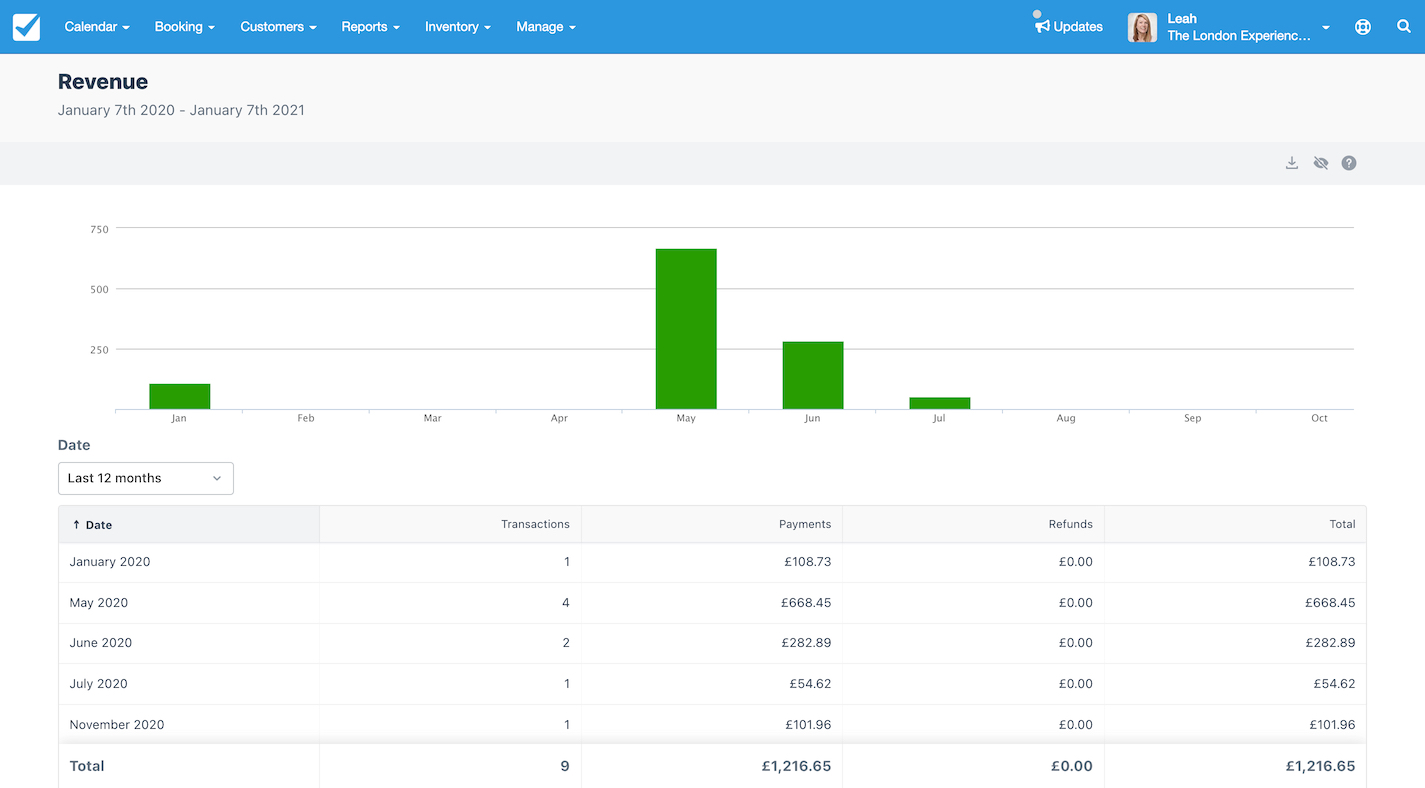Screen dimensions: 1425x788
Task: Toggle chart visibility with crossed-eye icon
Action: pos(1321,163)
